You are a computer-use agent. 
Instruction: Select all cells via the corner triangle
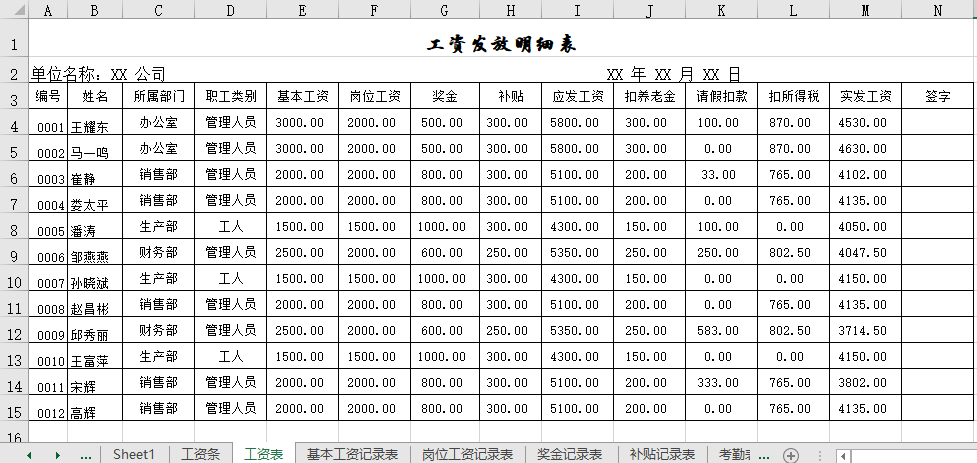click(14, 10)
